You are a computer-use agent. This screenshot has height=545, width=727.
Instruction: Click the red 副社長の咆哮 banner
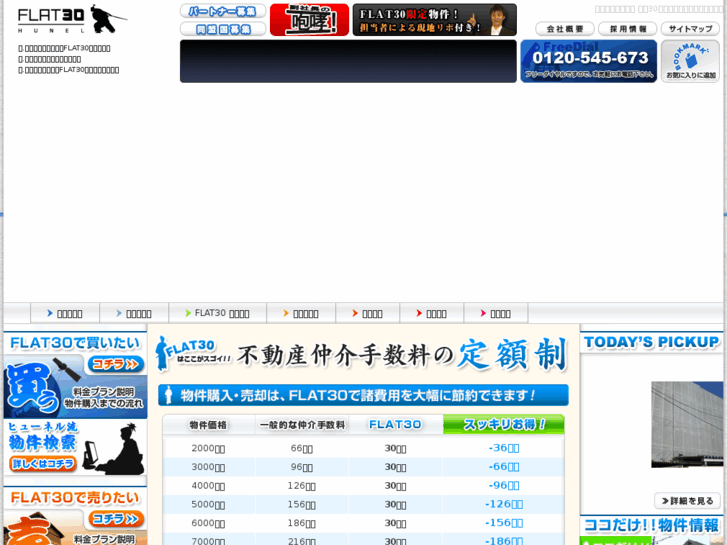click(309, 20)
